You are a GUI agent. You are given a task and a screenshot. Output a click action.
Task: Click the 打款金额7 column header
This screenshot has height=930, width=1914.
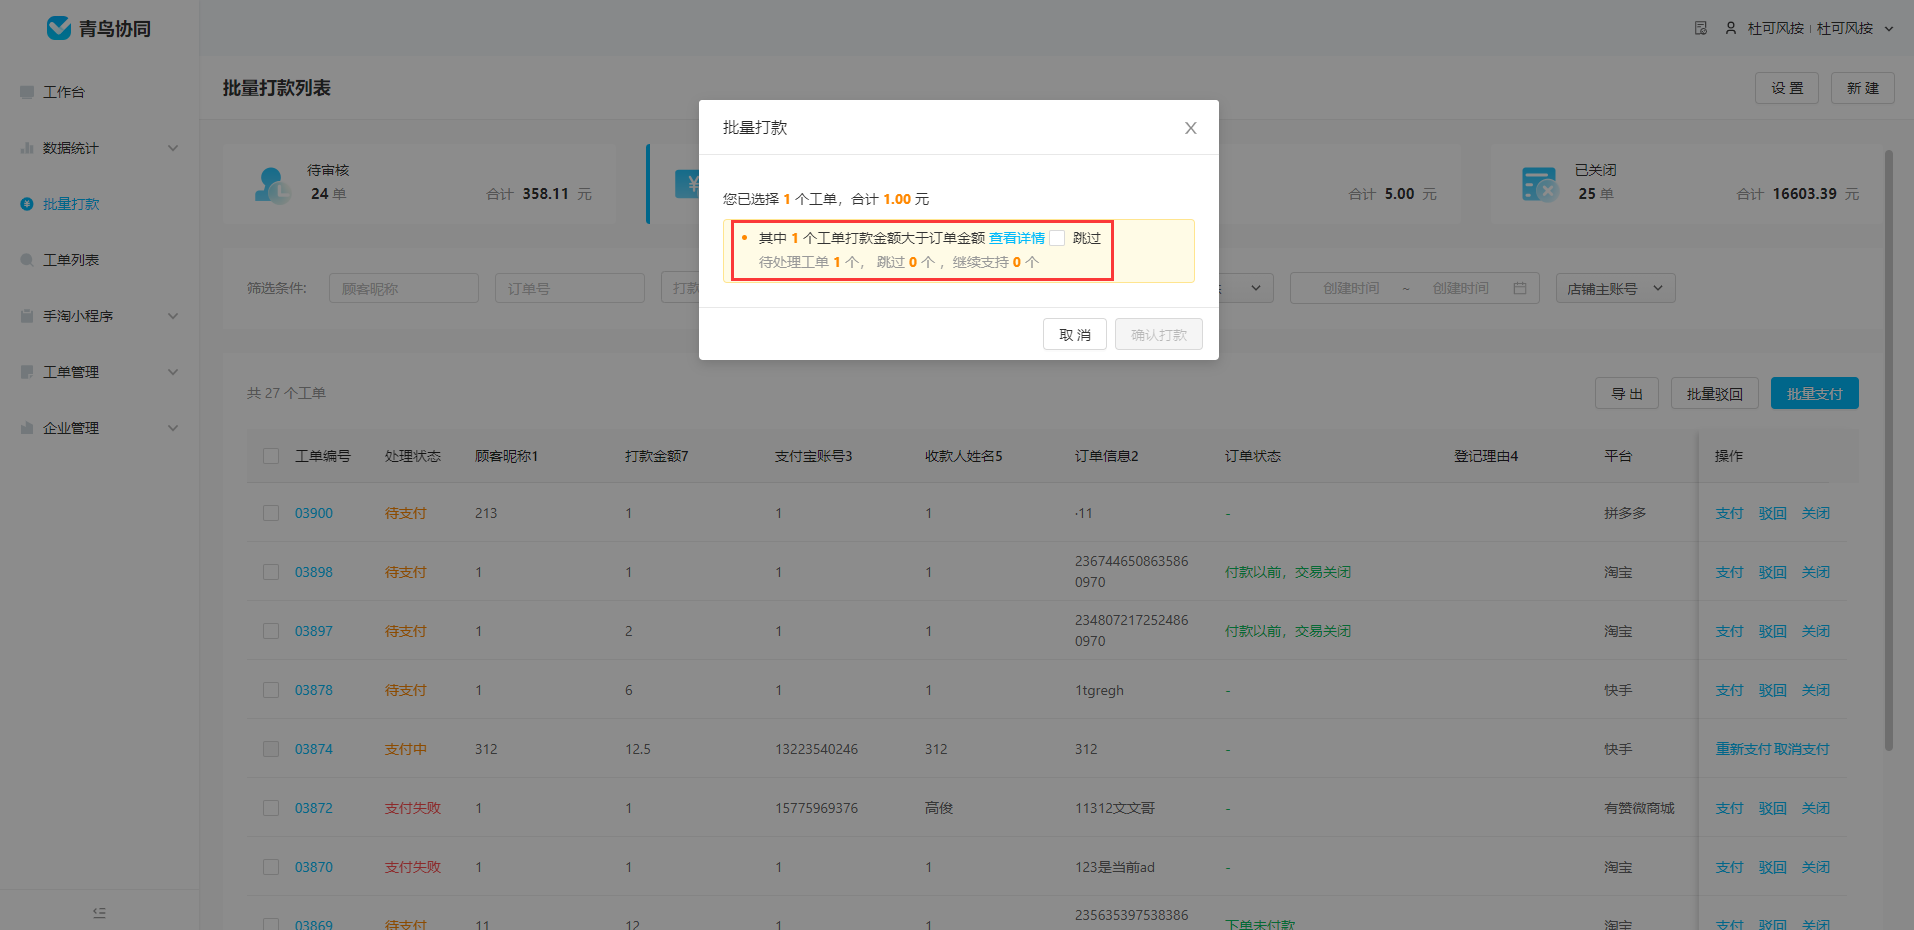(x=656, y=456)
